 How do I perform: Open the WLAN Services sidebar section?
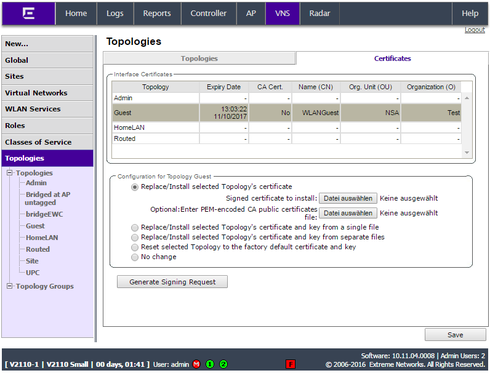click(47, 109)
